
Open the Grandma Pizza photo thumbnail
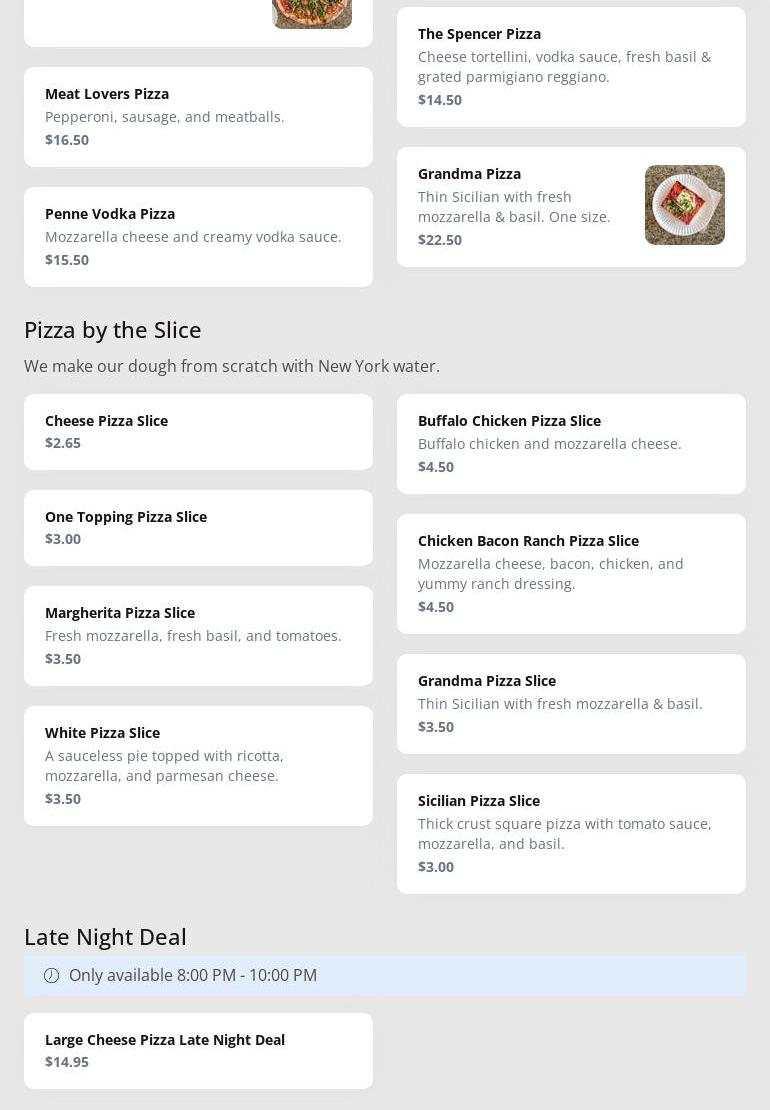[684, 205]
